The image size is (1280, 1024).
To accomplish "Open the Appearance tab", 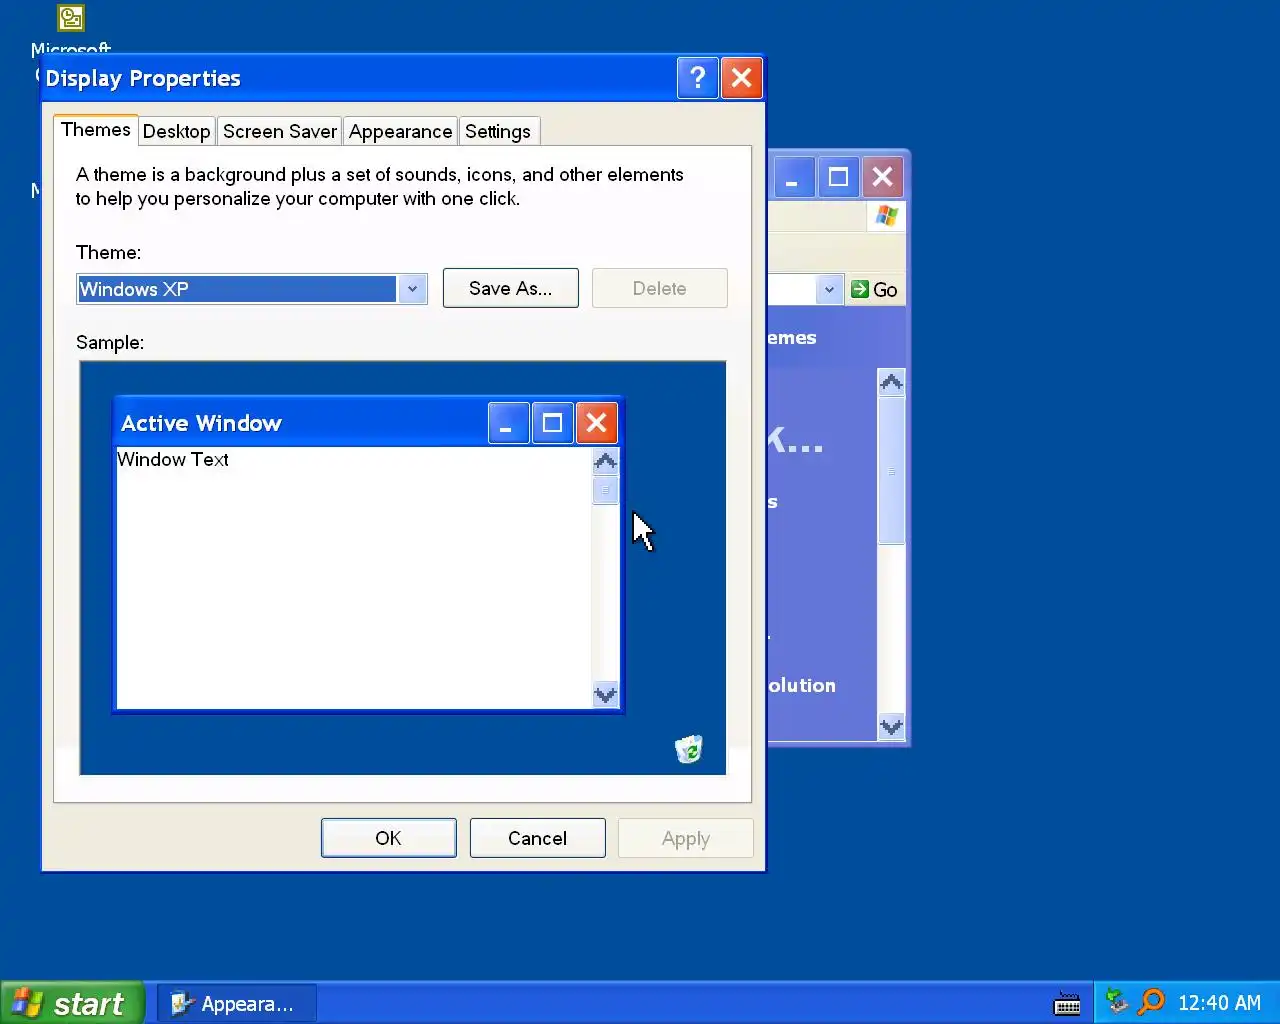I will coord(400,131).
